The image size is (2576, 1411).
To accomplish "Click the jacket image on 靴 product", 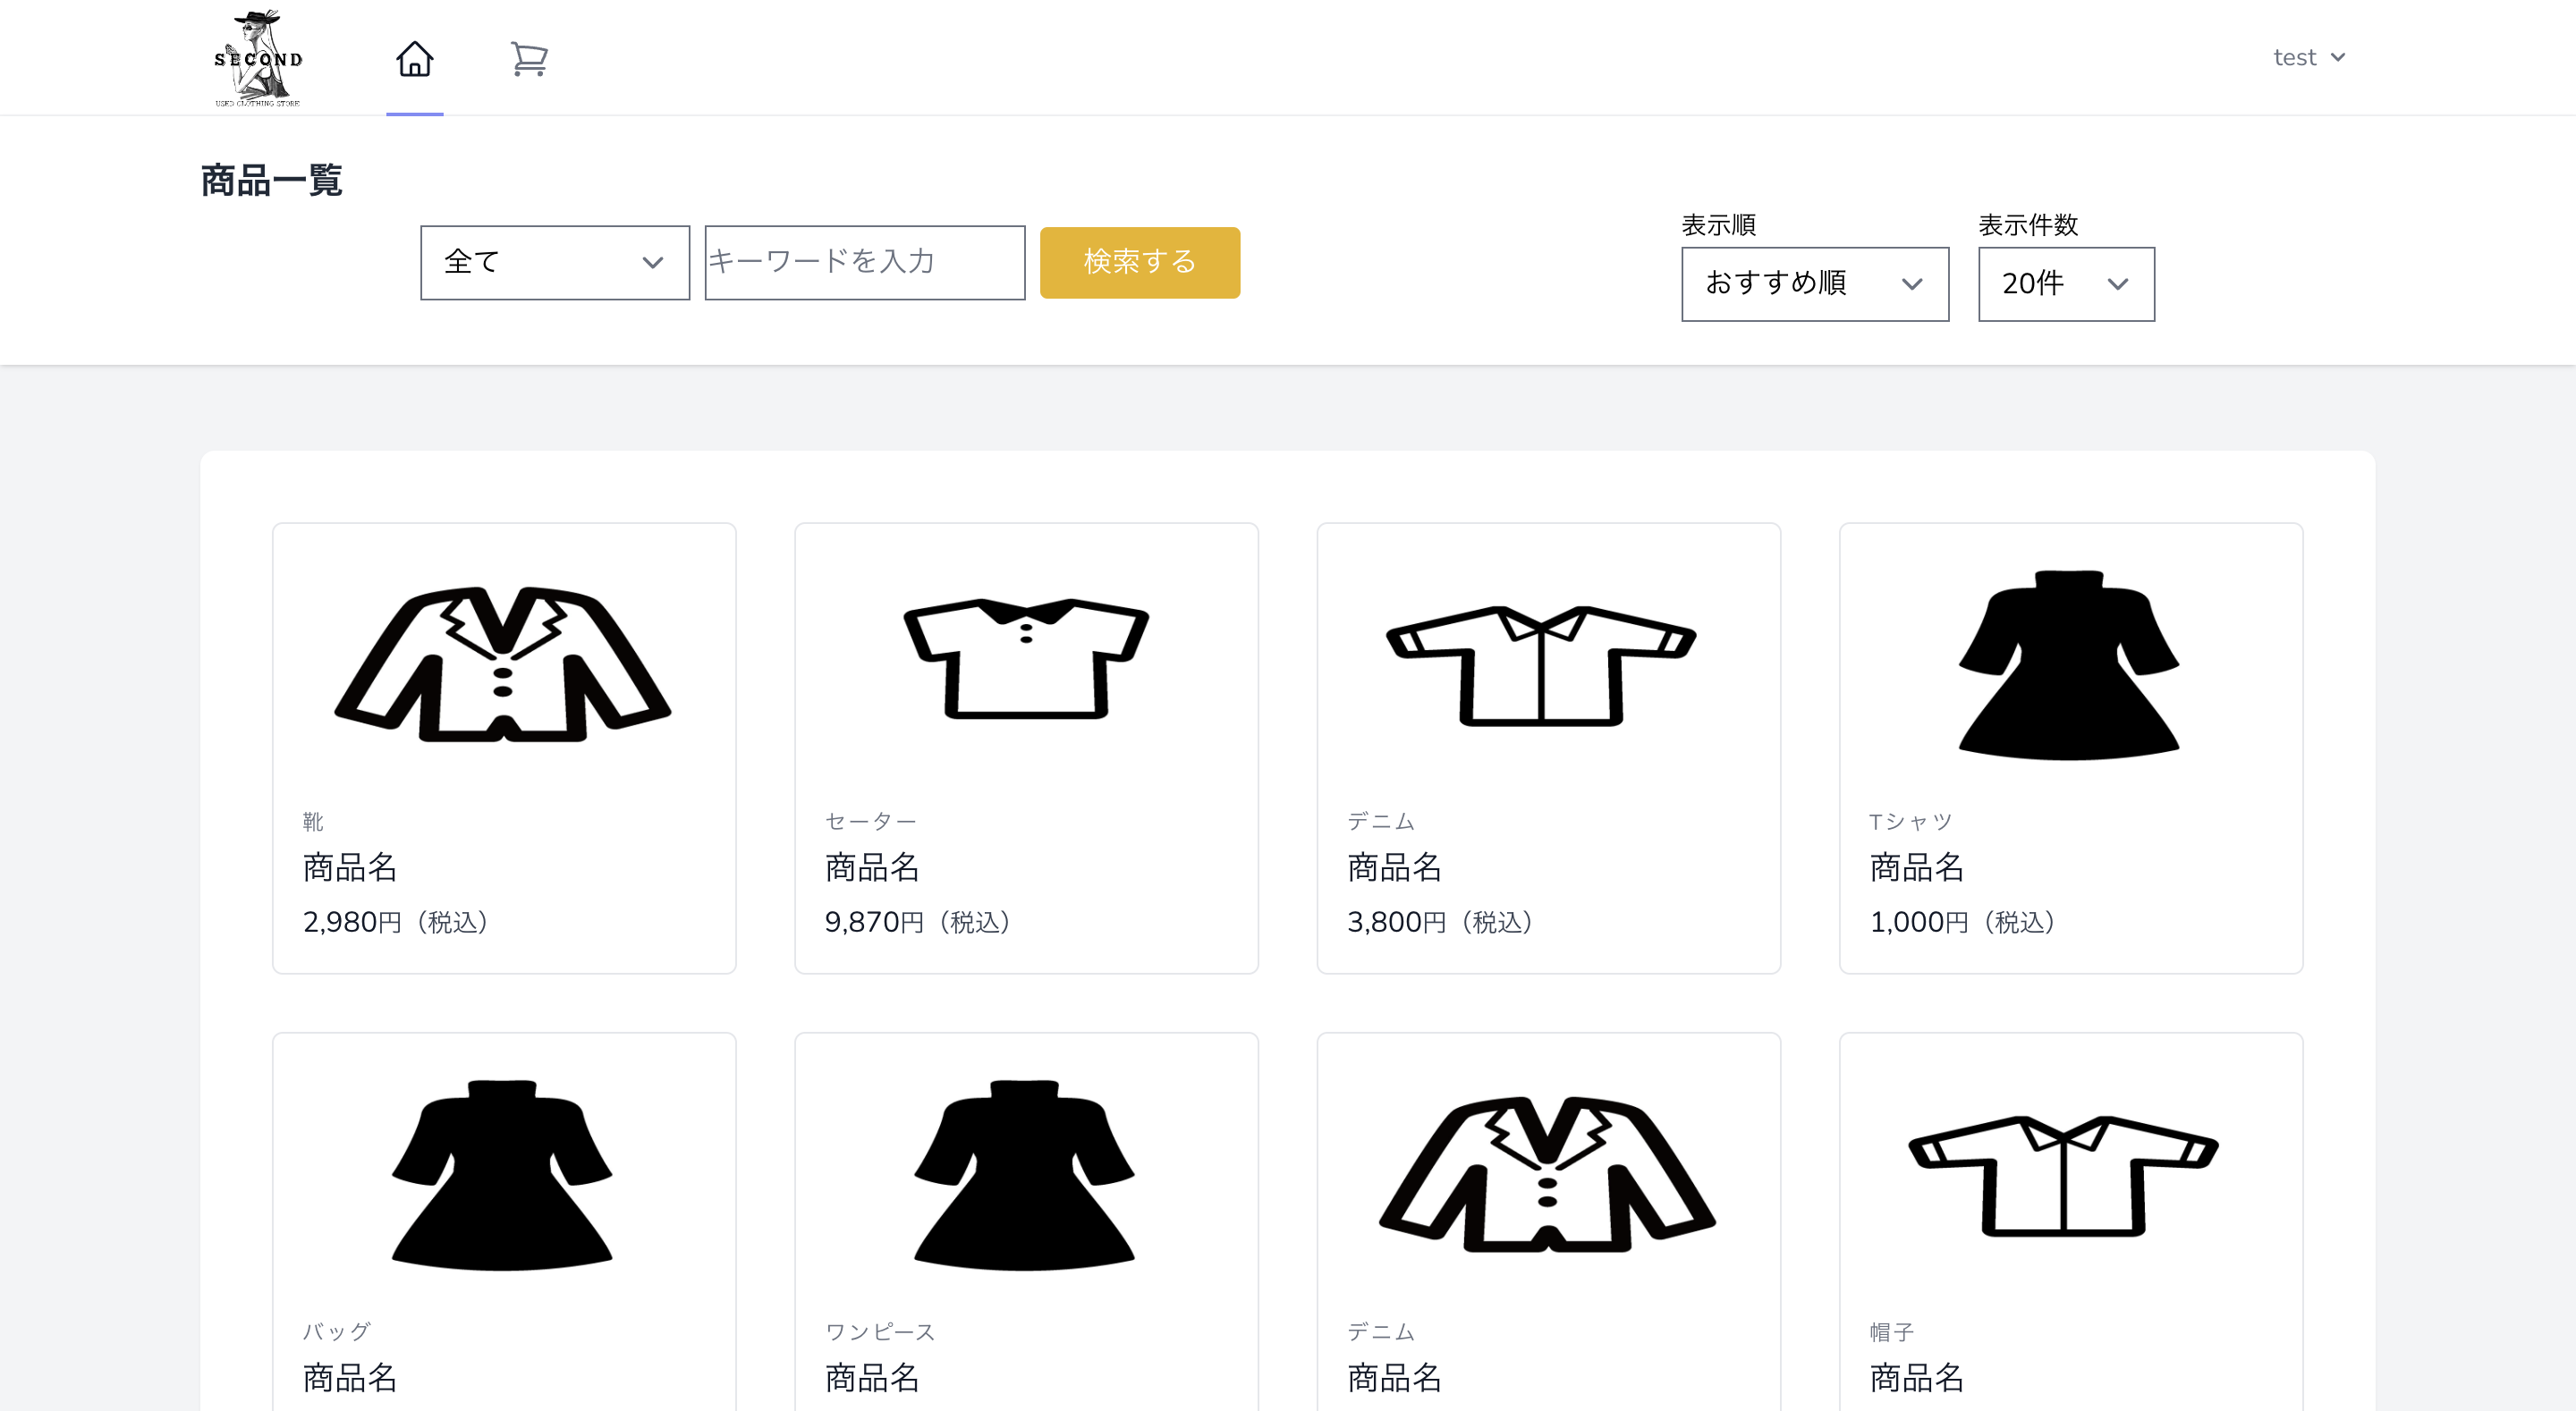I will tap(503, 664).
